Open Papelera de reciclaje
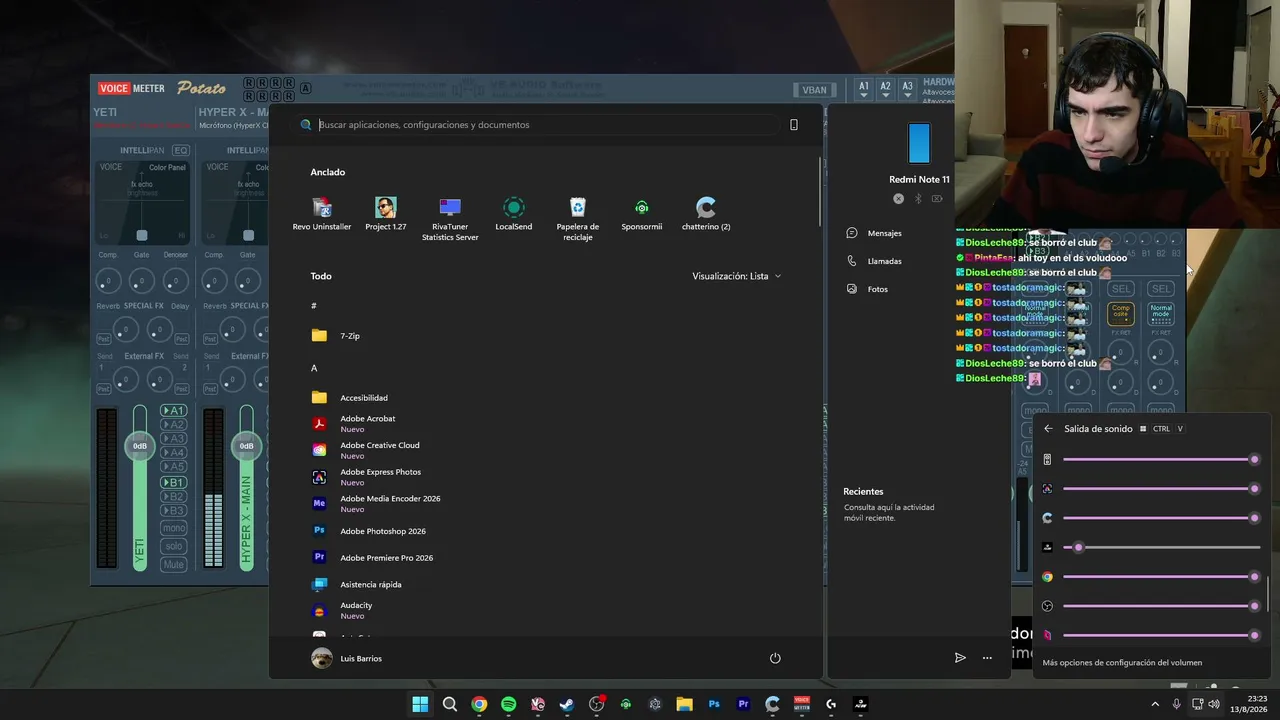The height and width of the screenshot is (720, 1280). (x=577, y=219)
